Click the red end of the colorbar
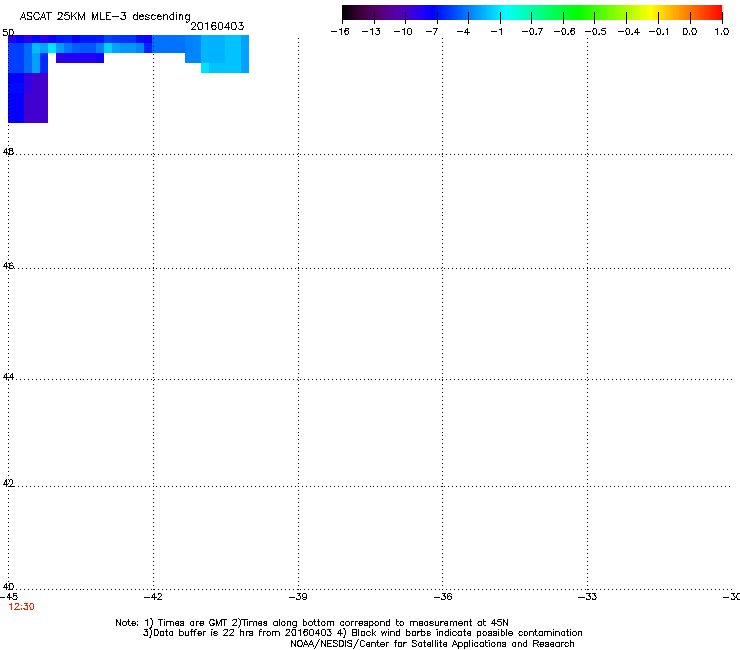 713,13
